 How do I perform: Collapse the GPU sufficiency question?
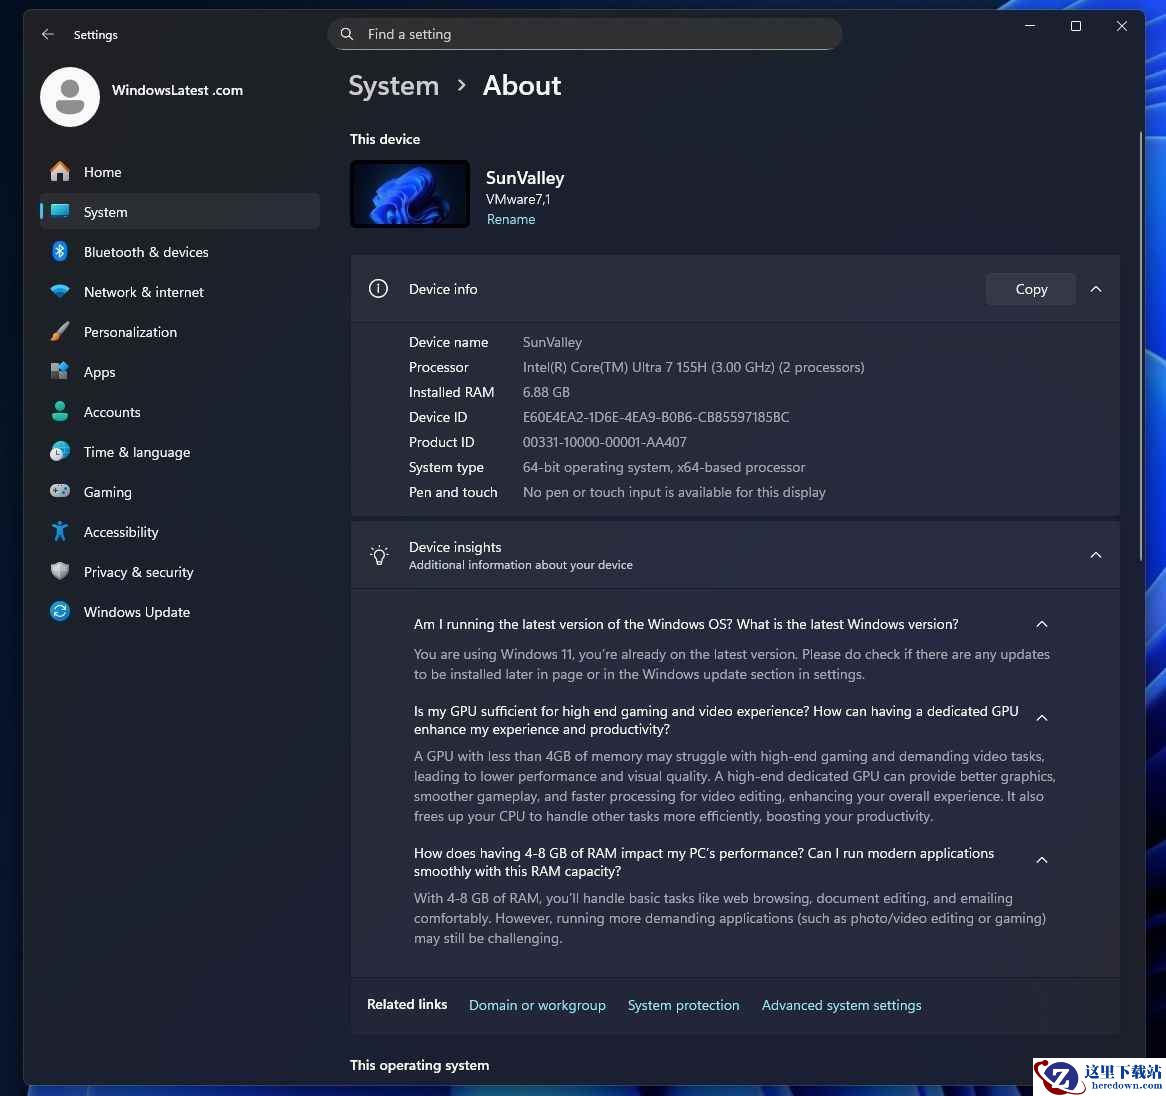click(1042, 718)
